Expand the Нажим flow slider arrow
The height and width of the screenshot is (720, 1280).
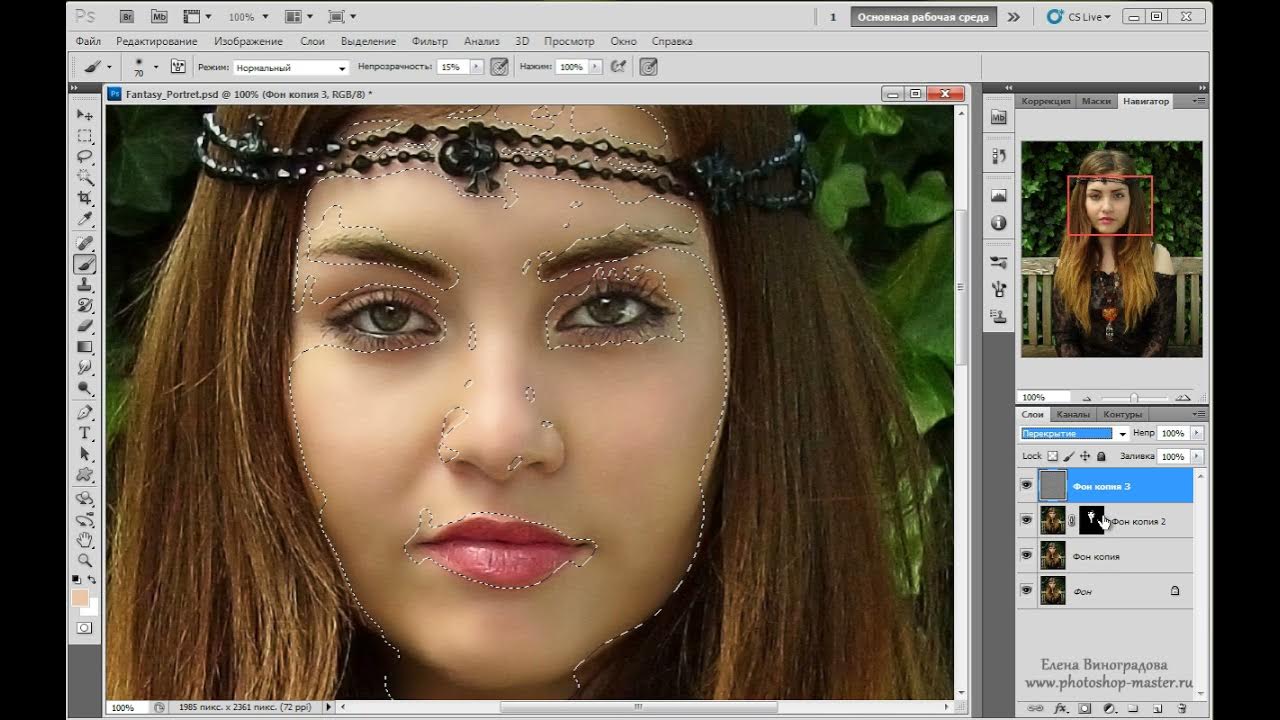[596, 67]
